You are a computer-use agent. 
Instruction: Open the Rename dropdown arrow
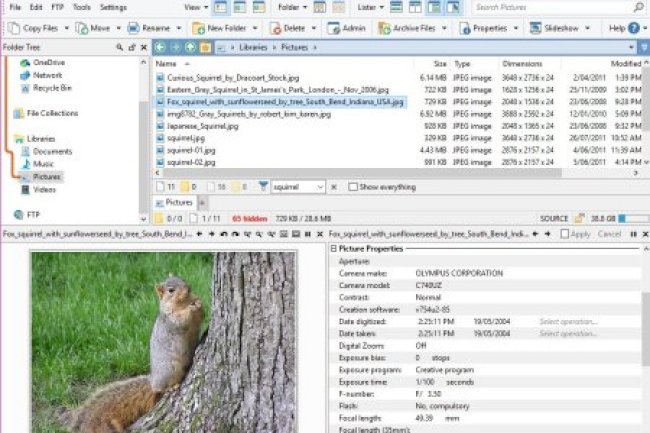click(x=179, y=28)
